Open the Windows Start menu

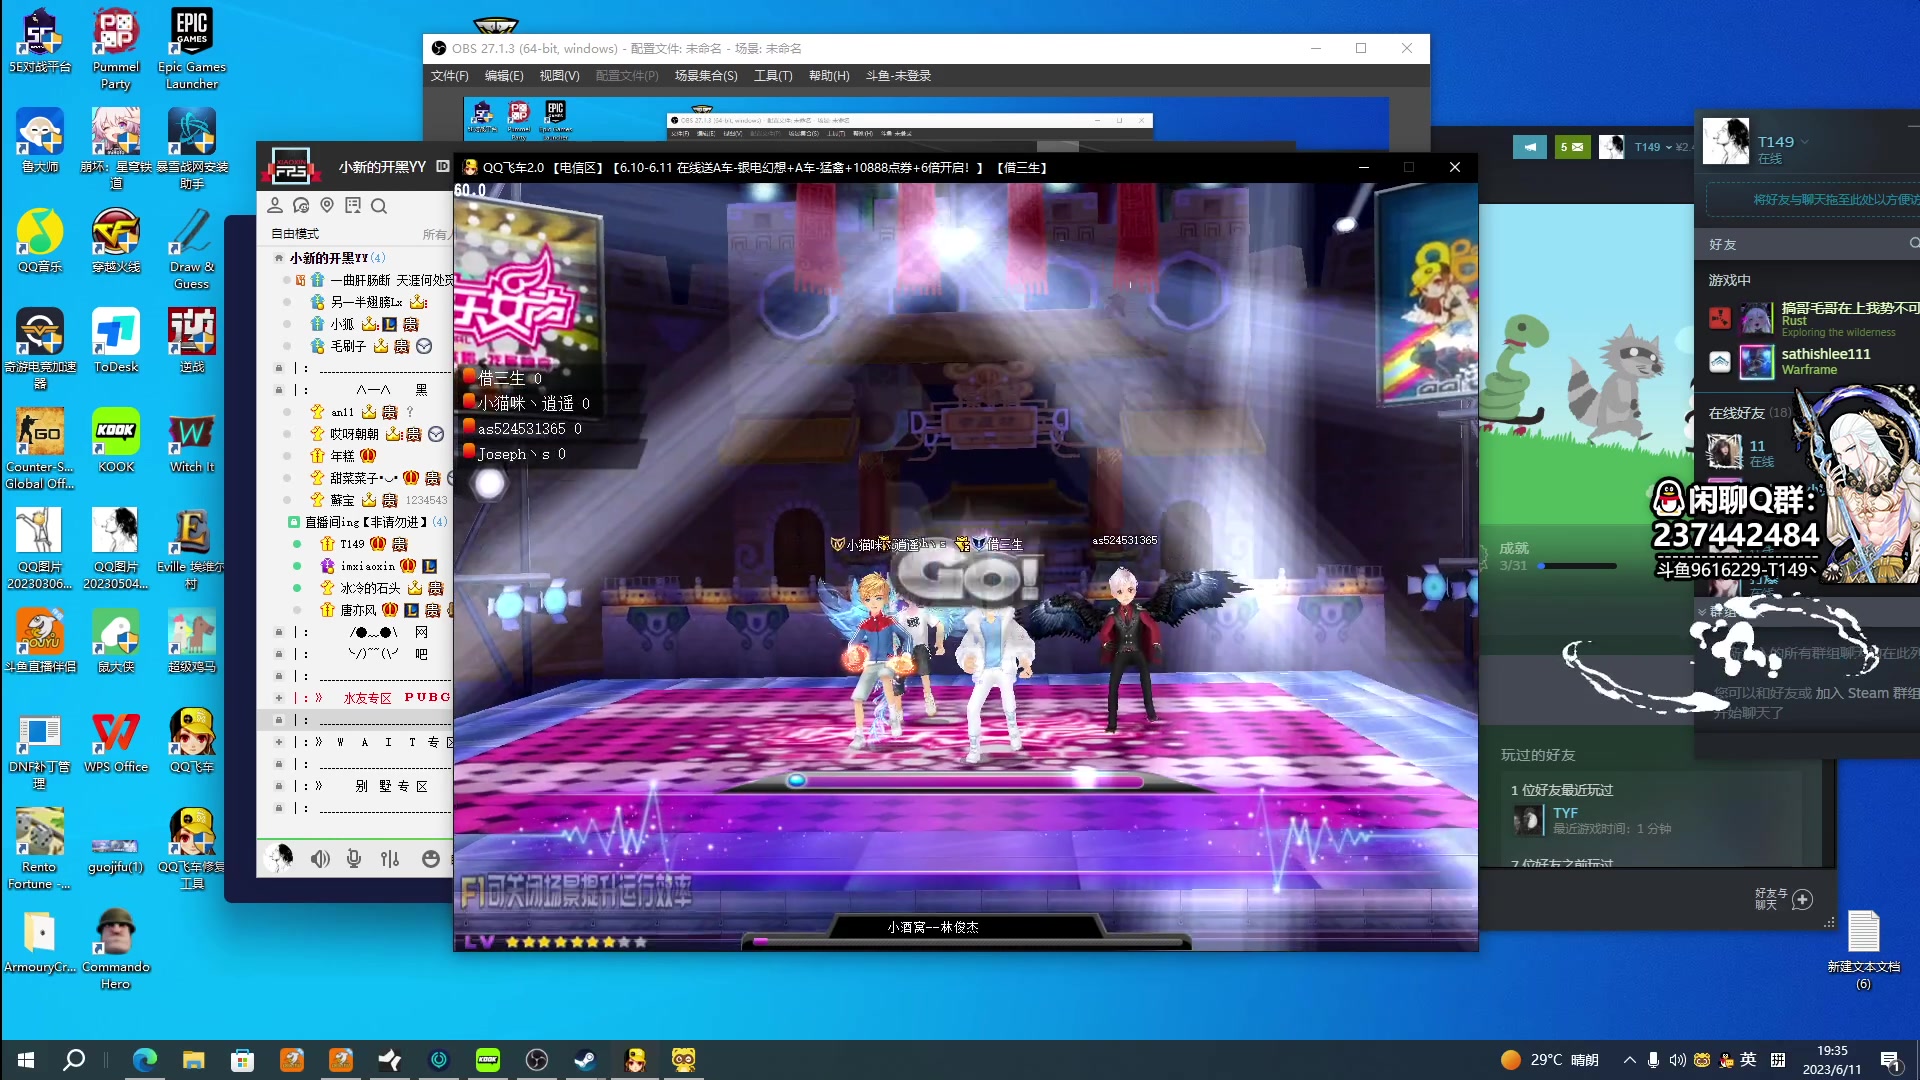[x=26, y=1060]
